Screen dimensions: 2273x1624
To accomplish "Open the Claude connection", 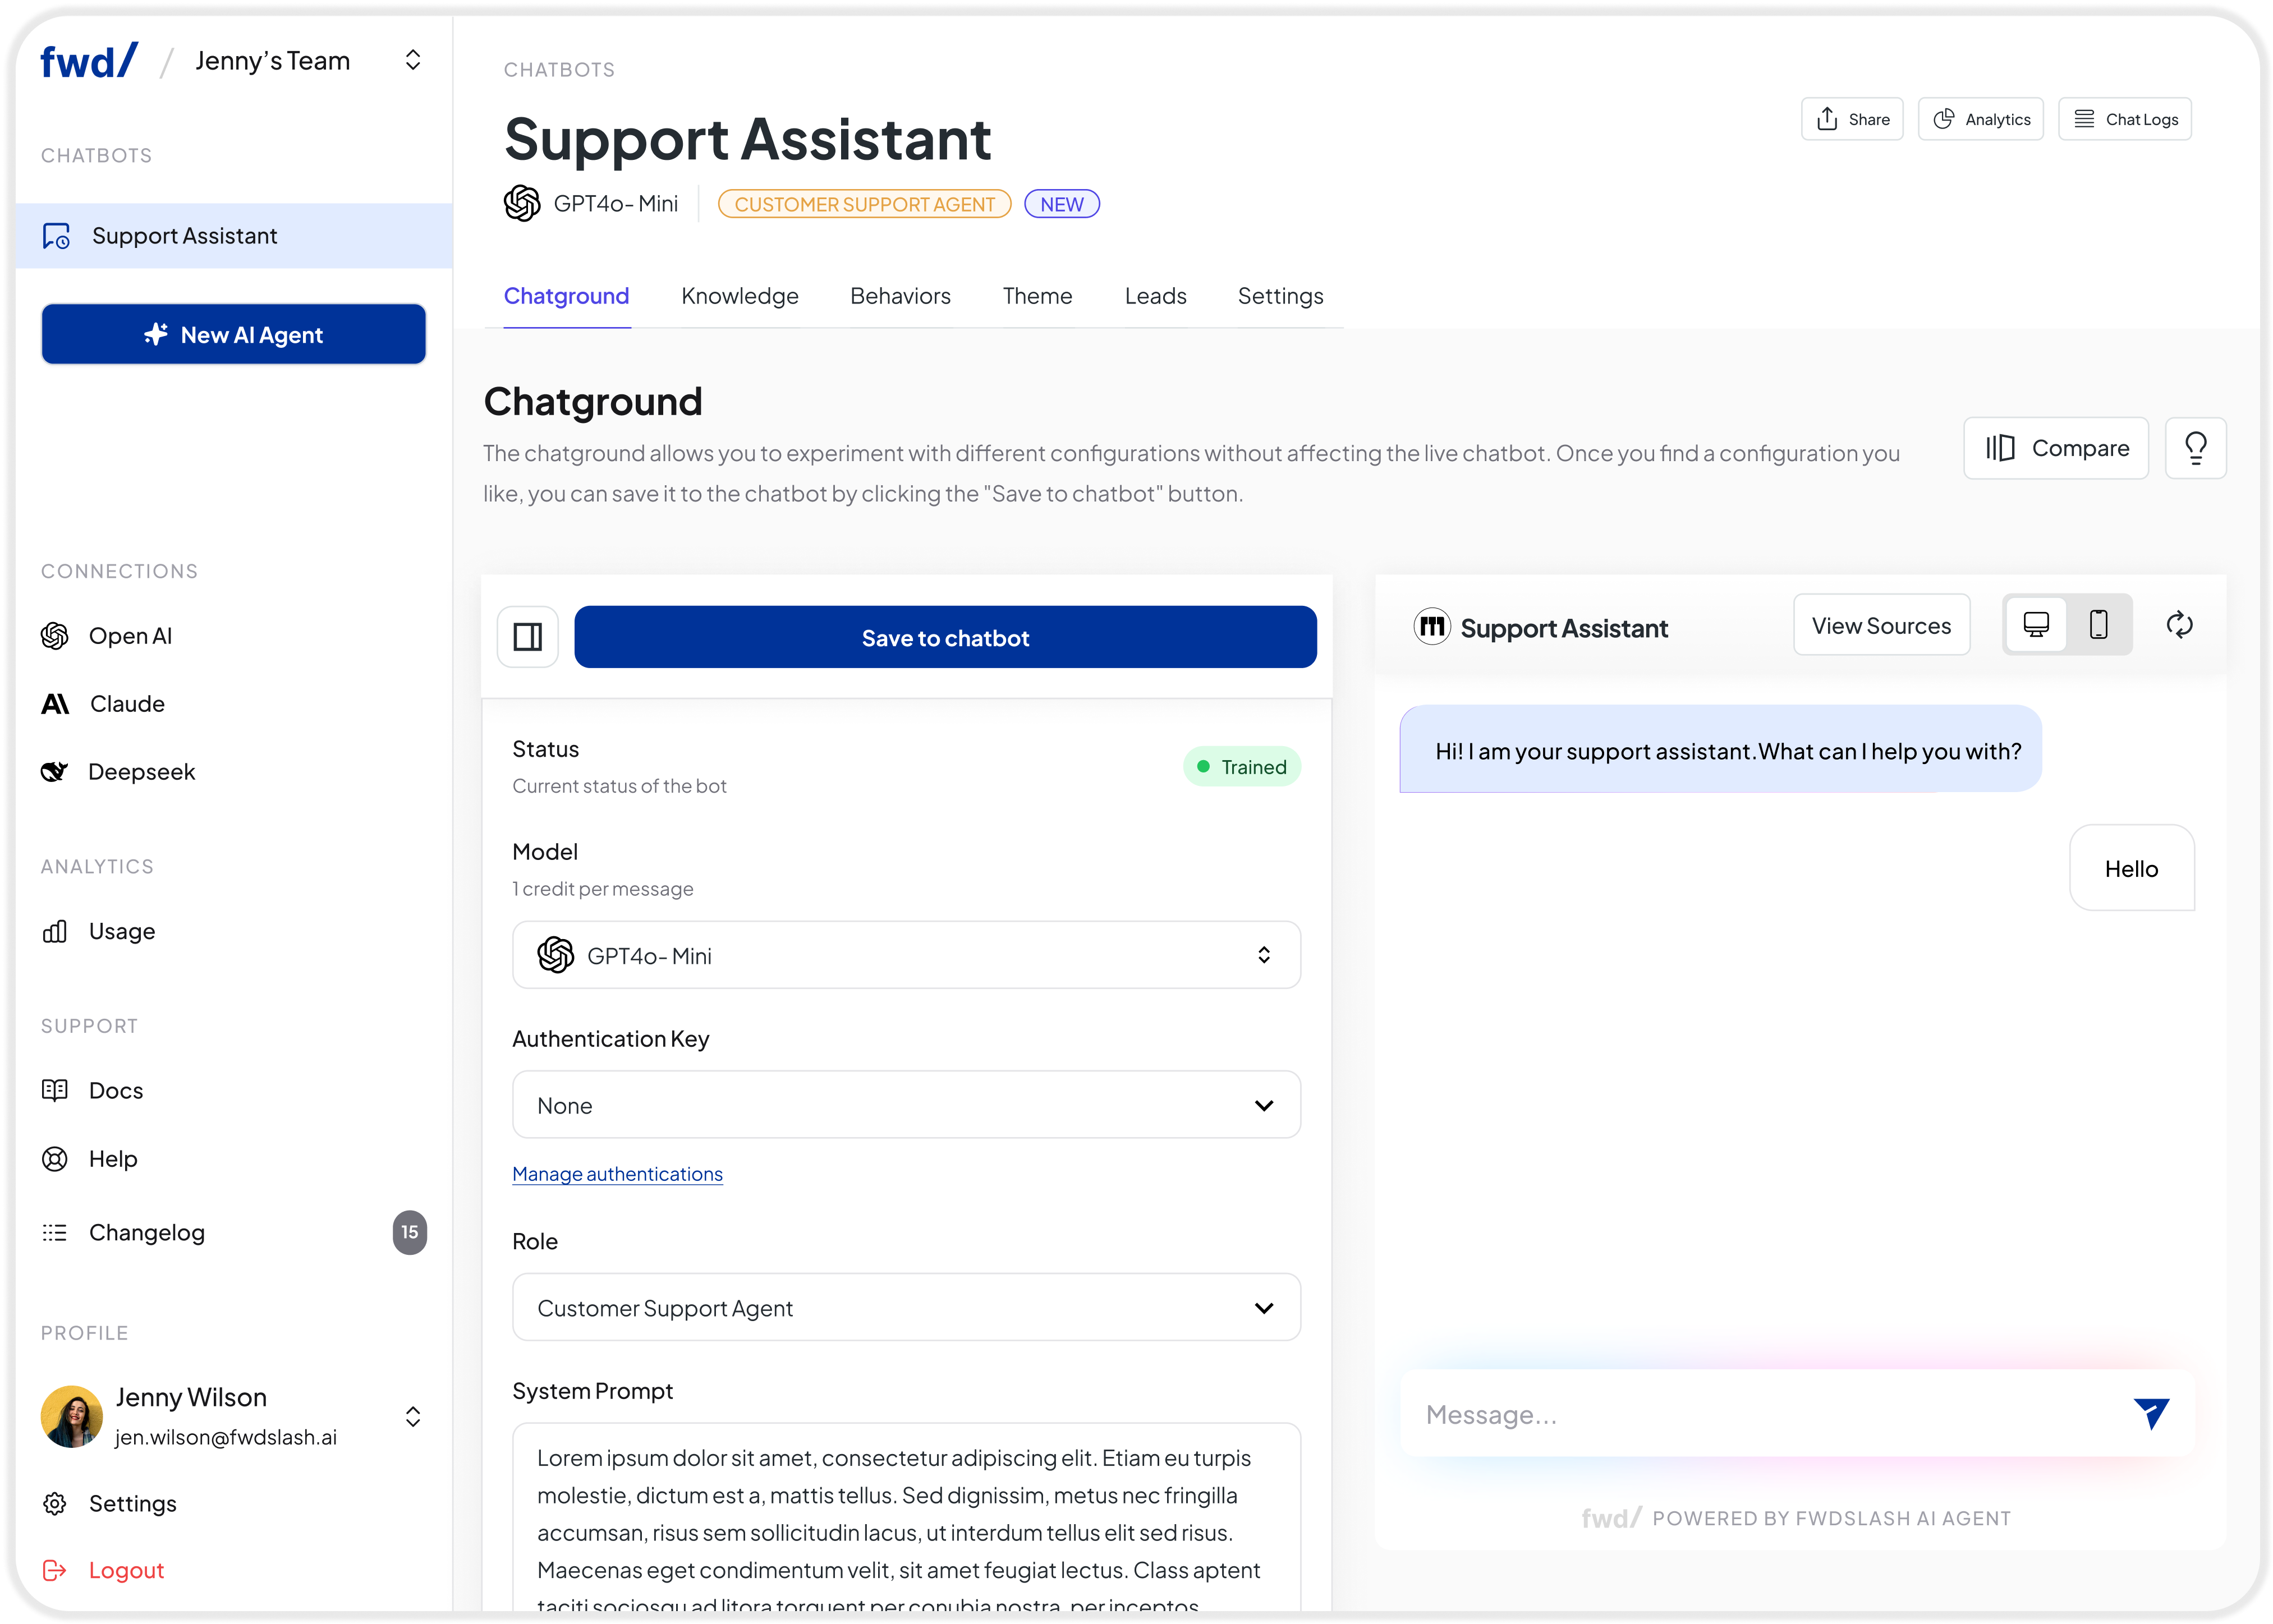I will point(103,704).
